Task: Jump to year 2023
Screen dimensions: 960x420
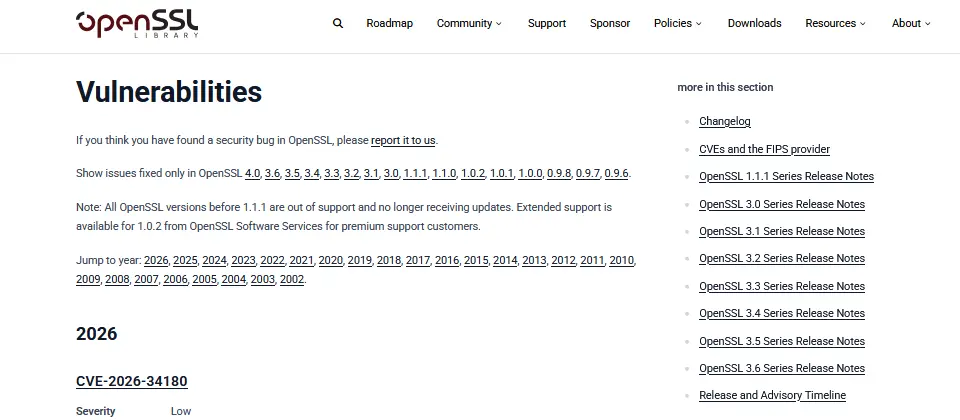Action: point(243,261)
